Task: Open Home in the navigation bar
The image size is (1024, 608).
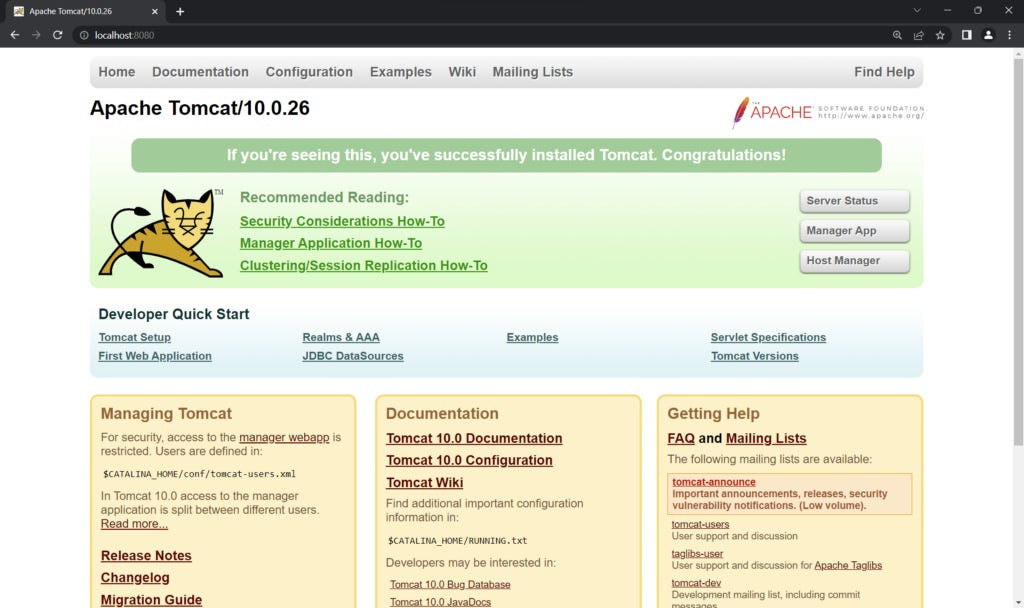Action: pos(117,72)
